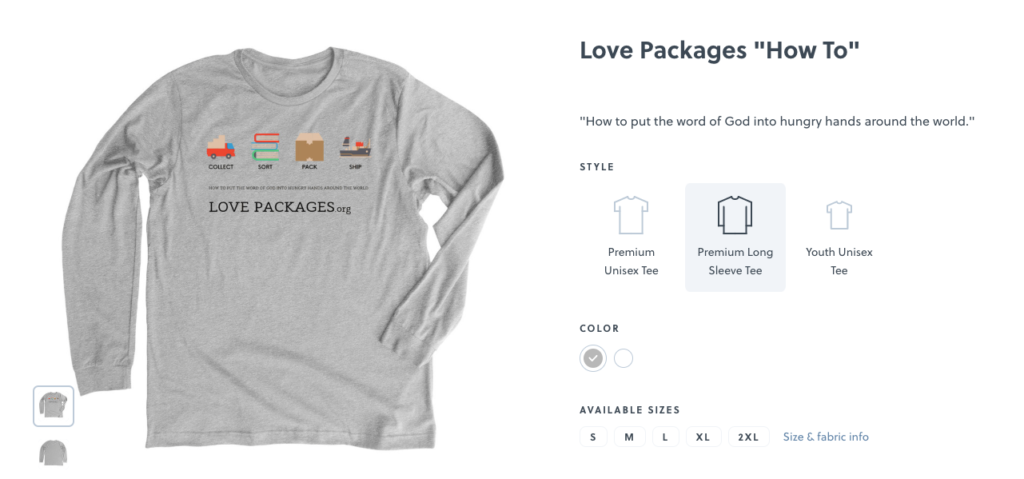Open Size & fabric info link

825,437
